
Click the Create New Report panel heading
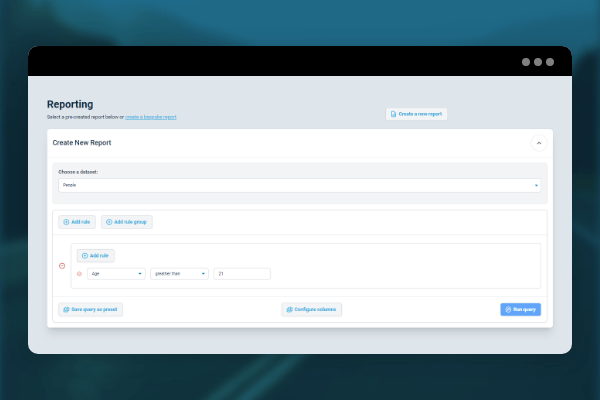[x=82, y=143]
